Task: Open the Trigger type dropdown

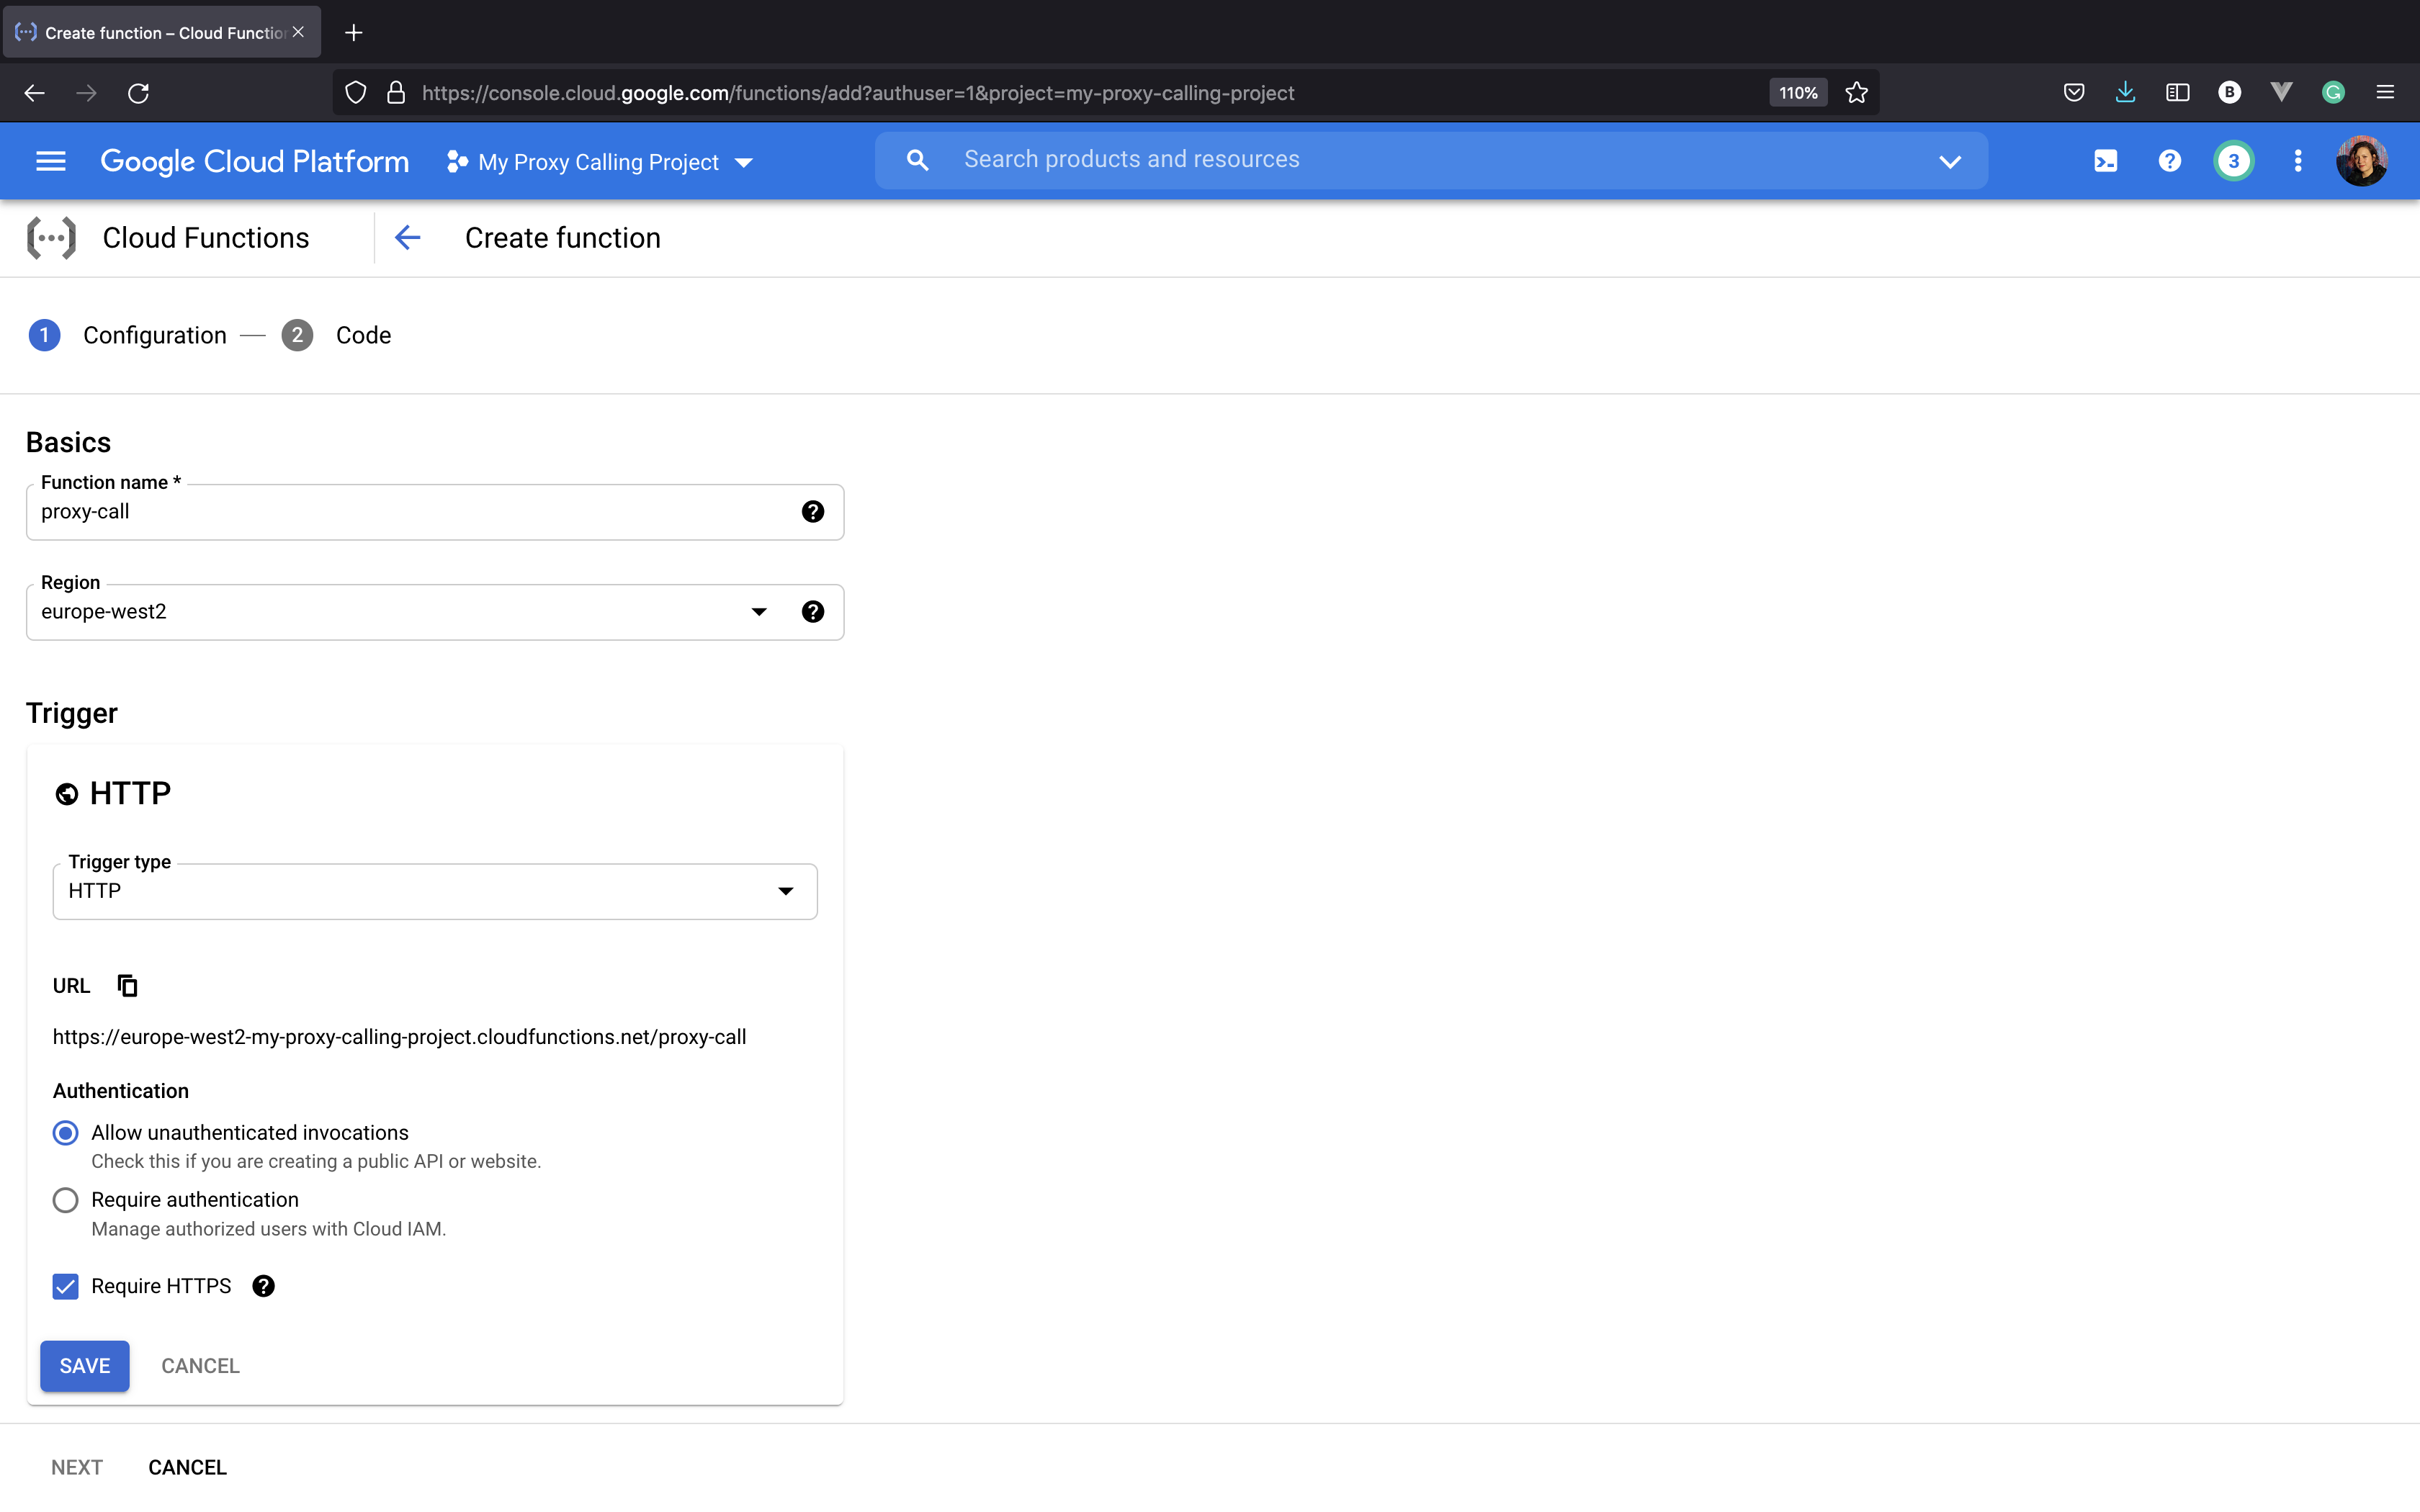Action: coord(435,891)
